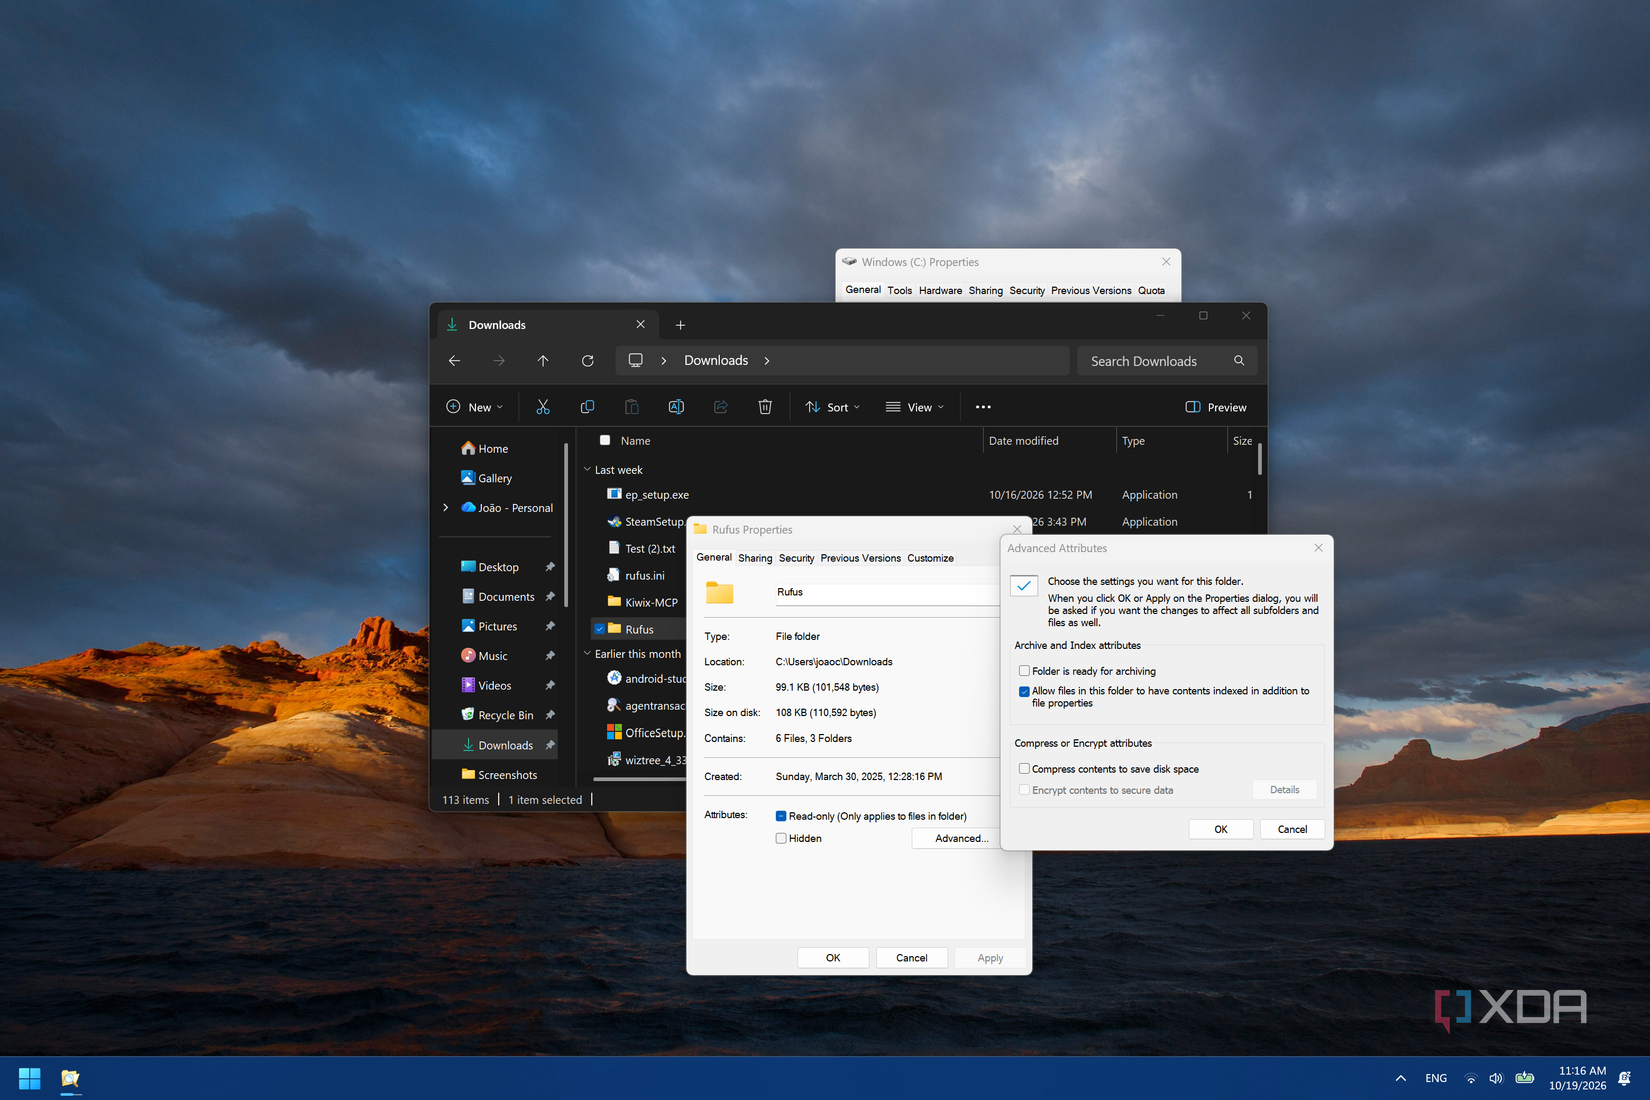This screenshot has width=1650, height=1100.
Task: Open the View dropdown menu
Action: 915,407
